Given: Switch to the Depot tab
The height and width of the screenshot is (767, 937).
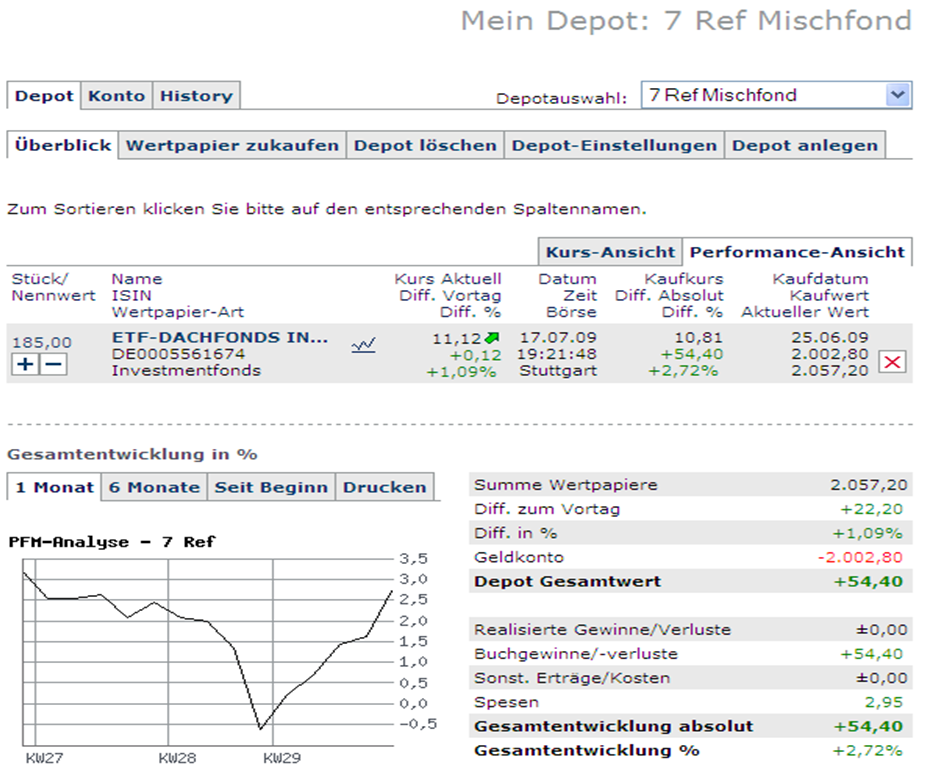Looking at the screenshot, I should coord(44,96).
